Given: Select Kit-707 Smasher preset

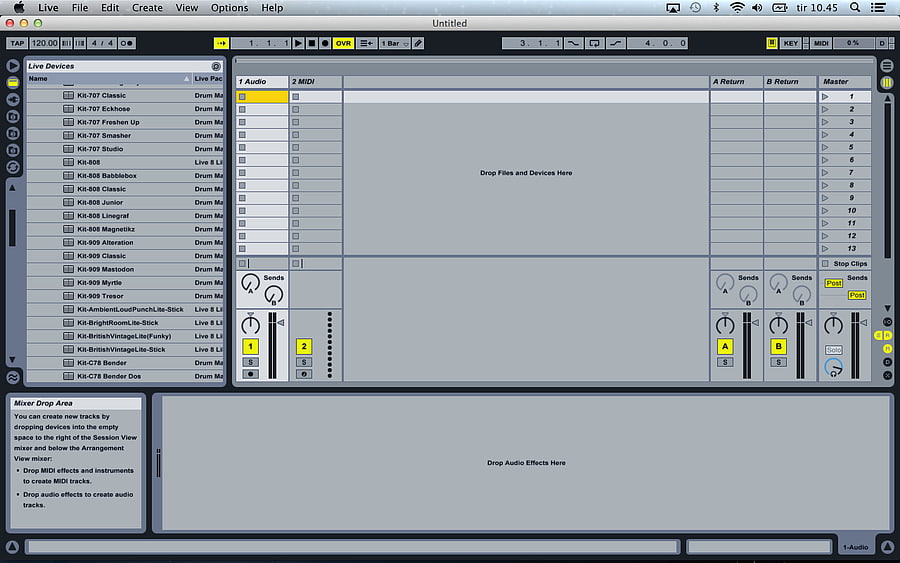Looking at the screenshot, I should tap(104, 135).
